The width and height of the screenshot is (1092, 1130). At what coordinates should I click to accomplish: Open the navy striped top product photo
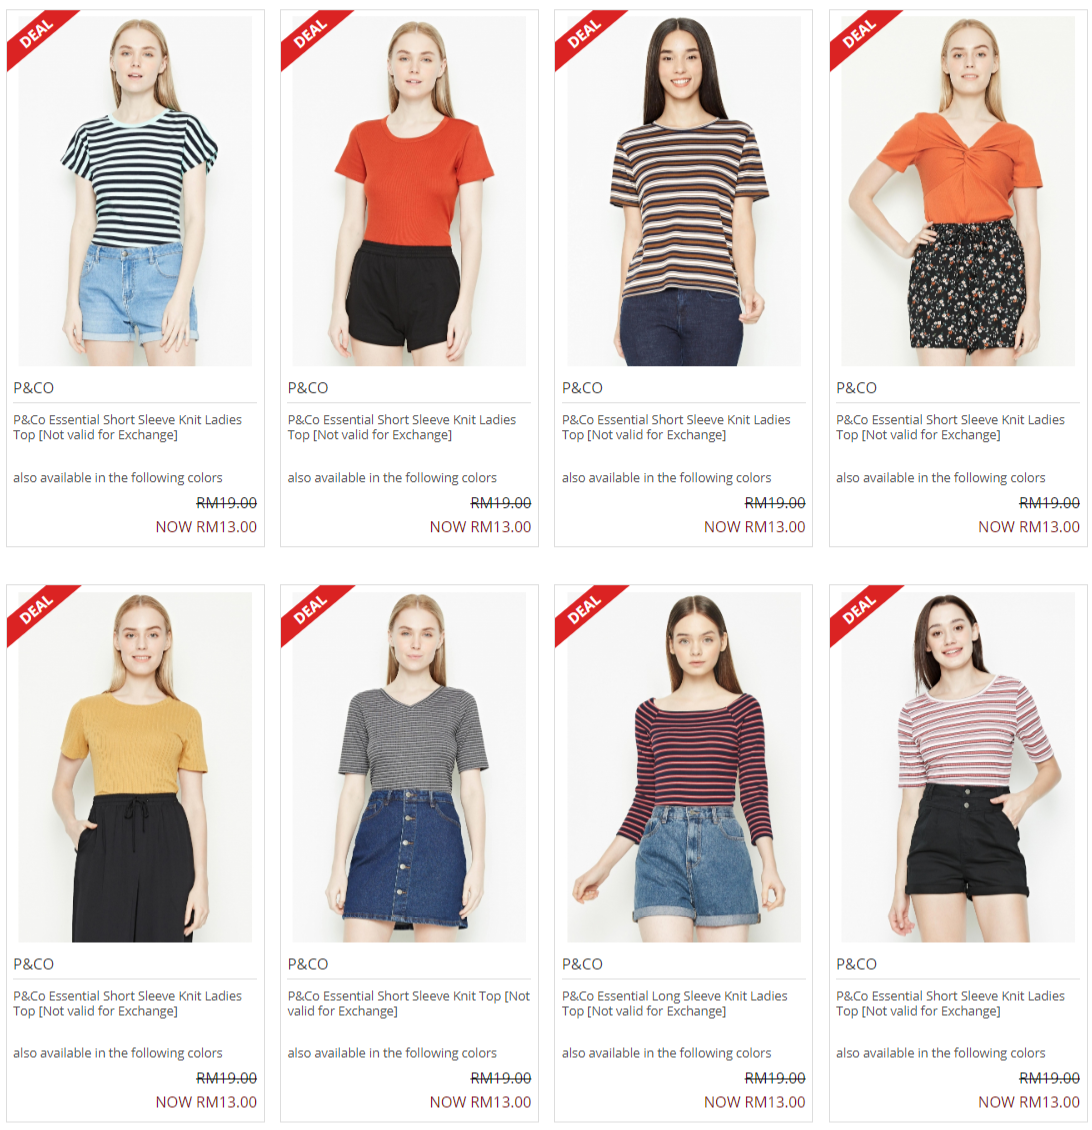coord(136,191)
